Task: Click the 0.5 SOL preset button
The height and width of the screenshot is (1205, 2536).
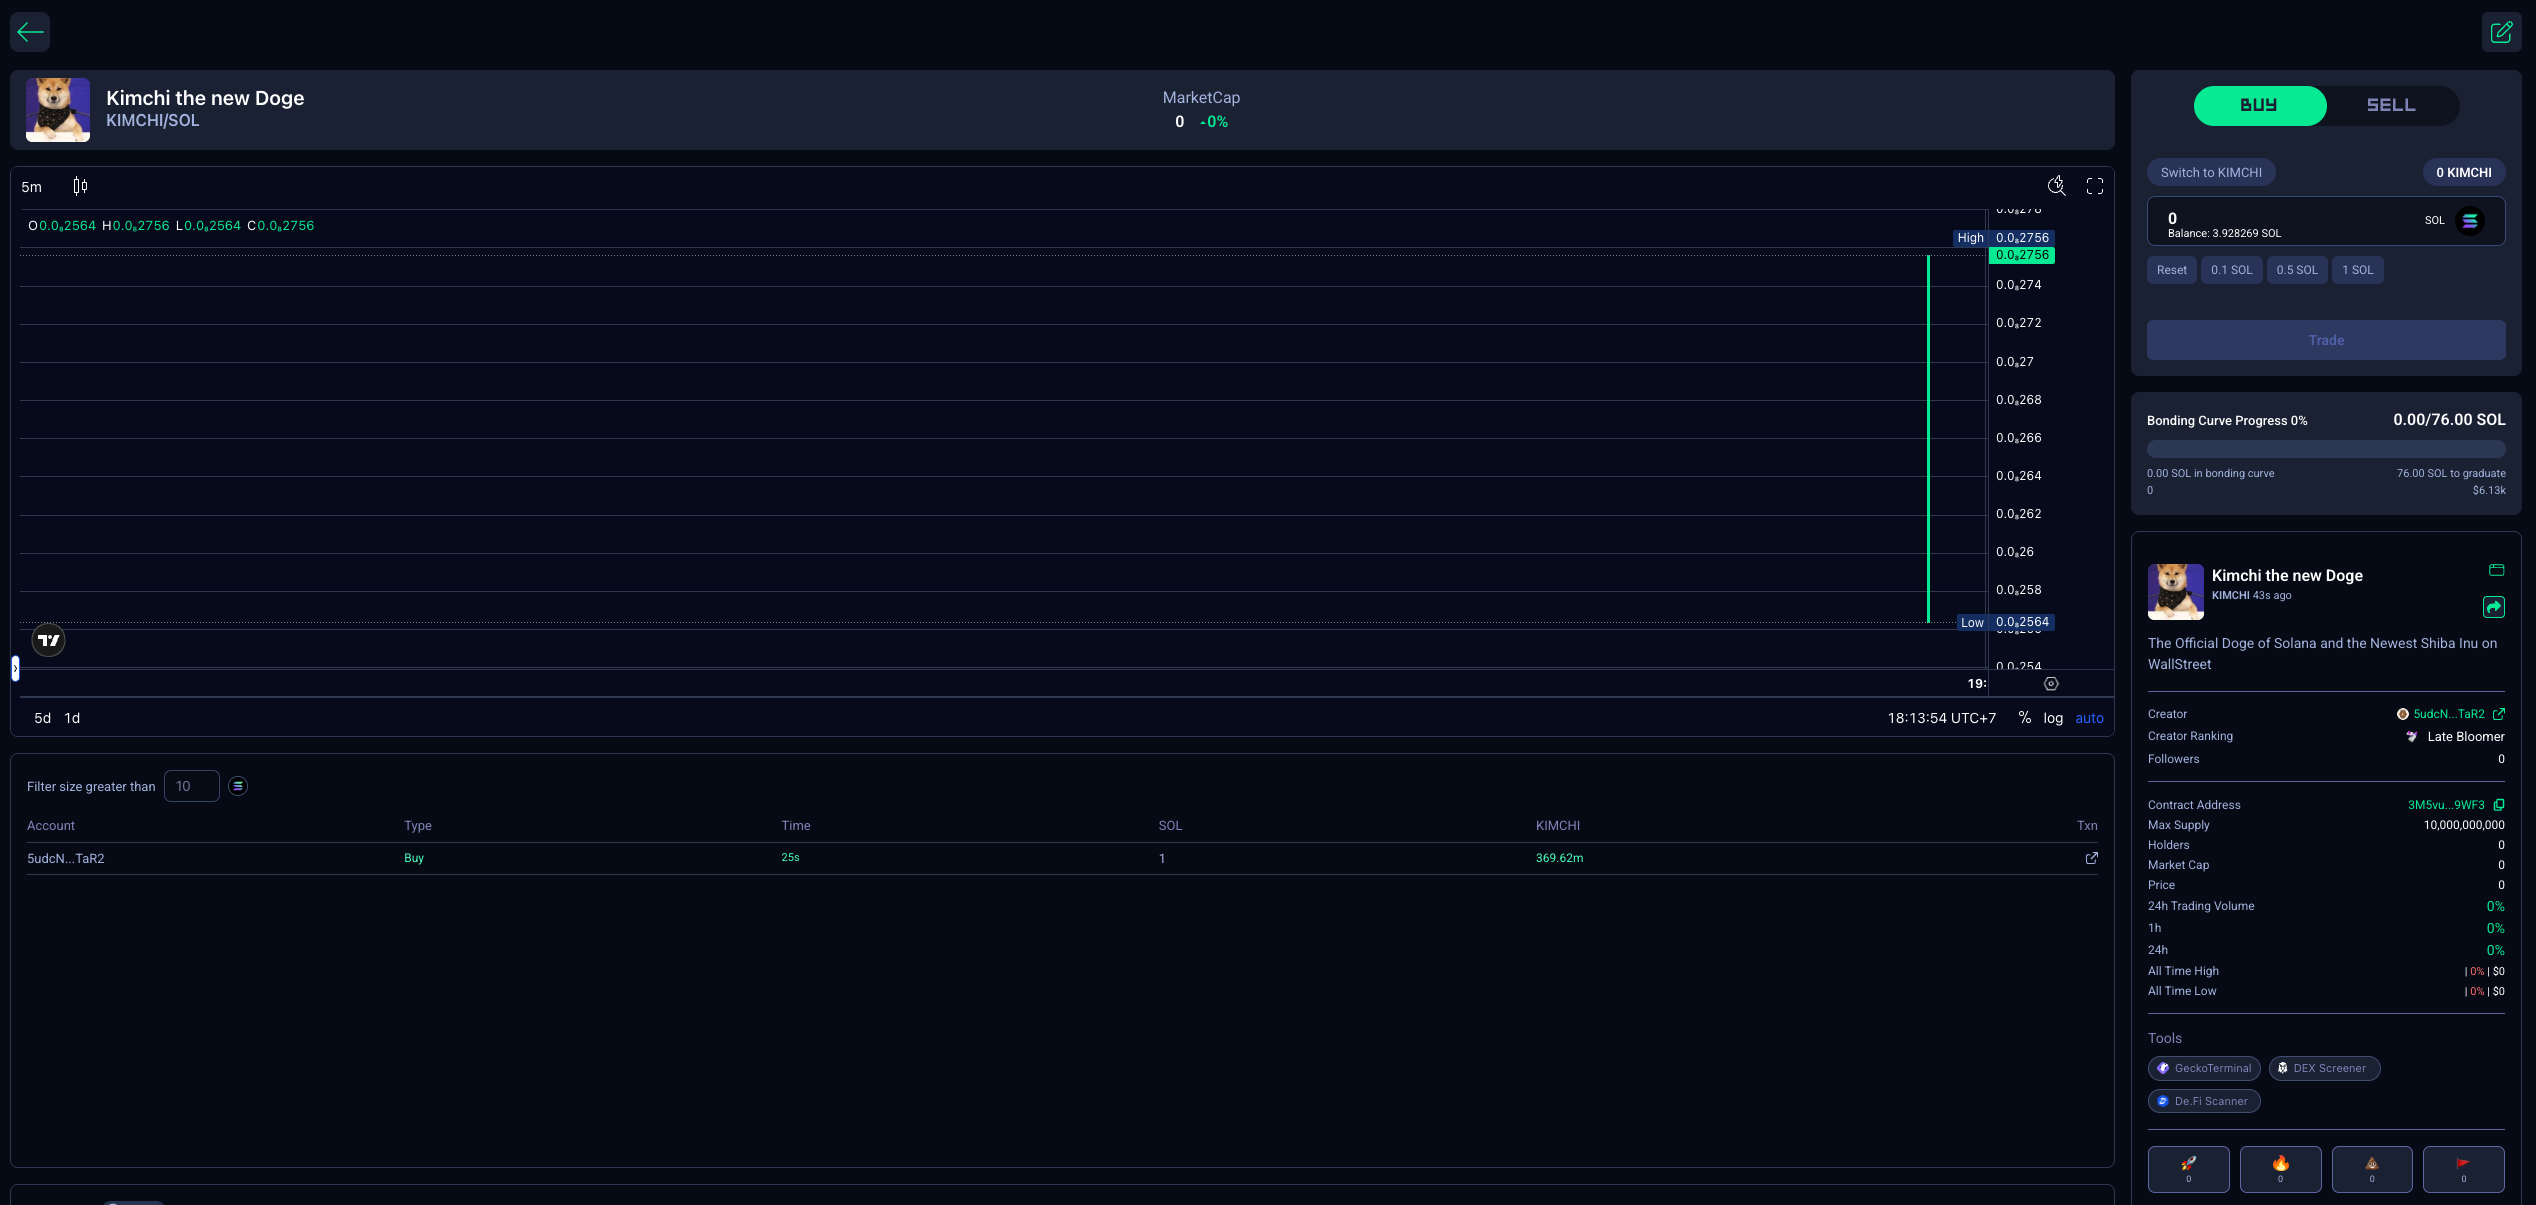Action: (2297, 270)
